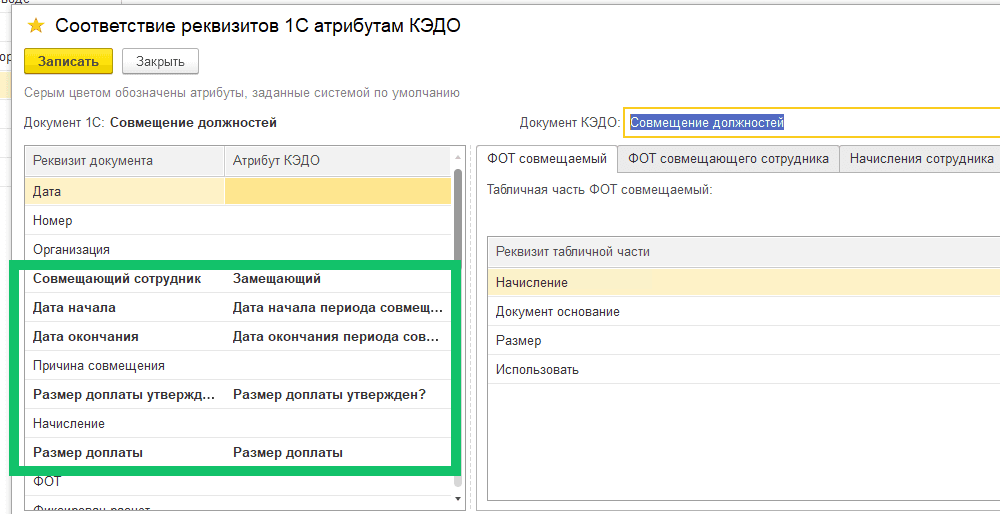Select the Организация requisite row
Screen dimensions: 1000x514
125,249
